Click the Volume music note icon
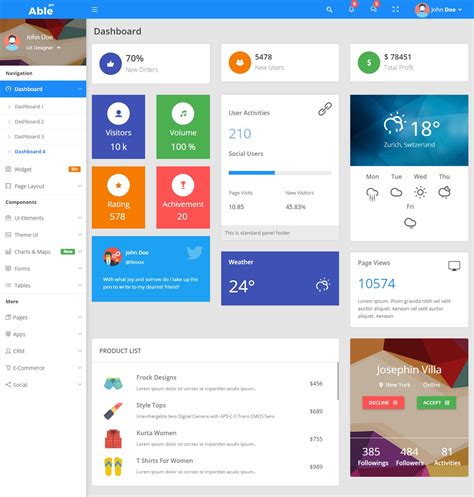474x497 pixels. point(183,113)
